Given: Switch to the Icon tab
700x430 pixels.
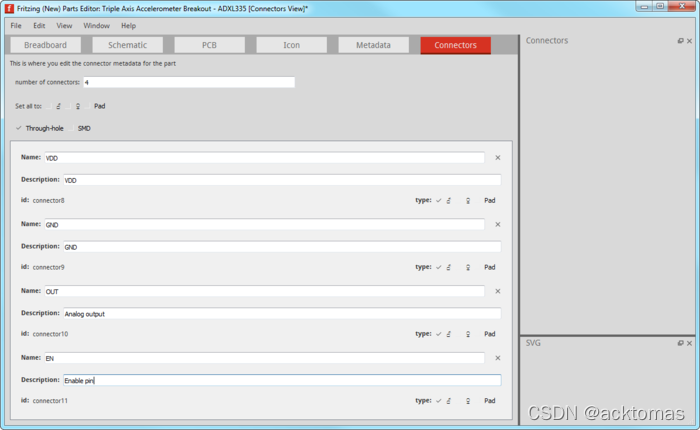Looking at the screenshot, I should [292, 45].
